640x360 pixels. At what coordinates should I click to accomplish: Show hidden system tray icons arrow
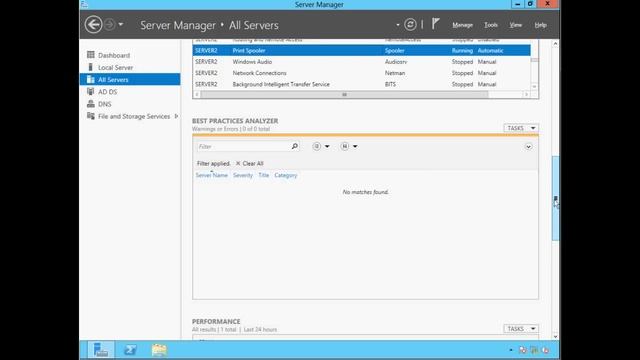pos(511,350)
